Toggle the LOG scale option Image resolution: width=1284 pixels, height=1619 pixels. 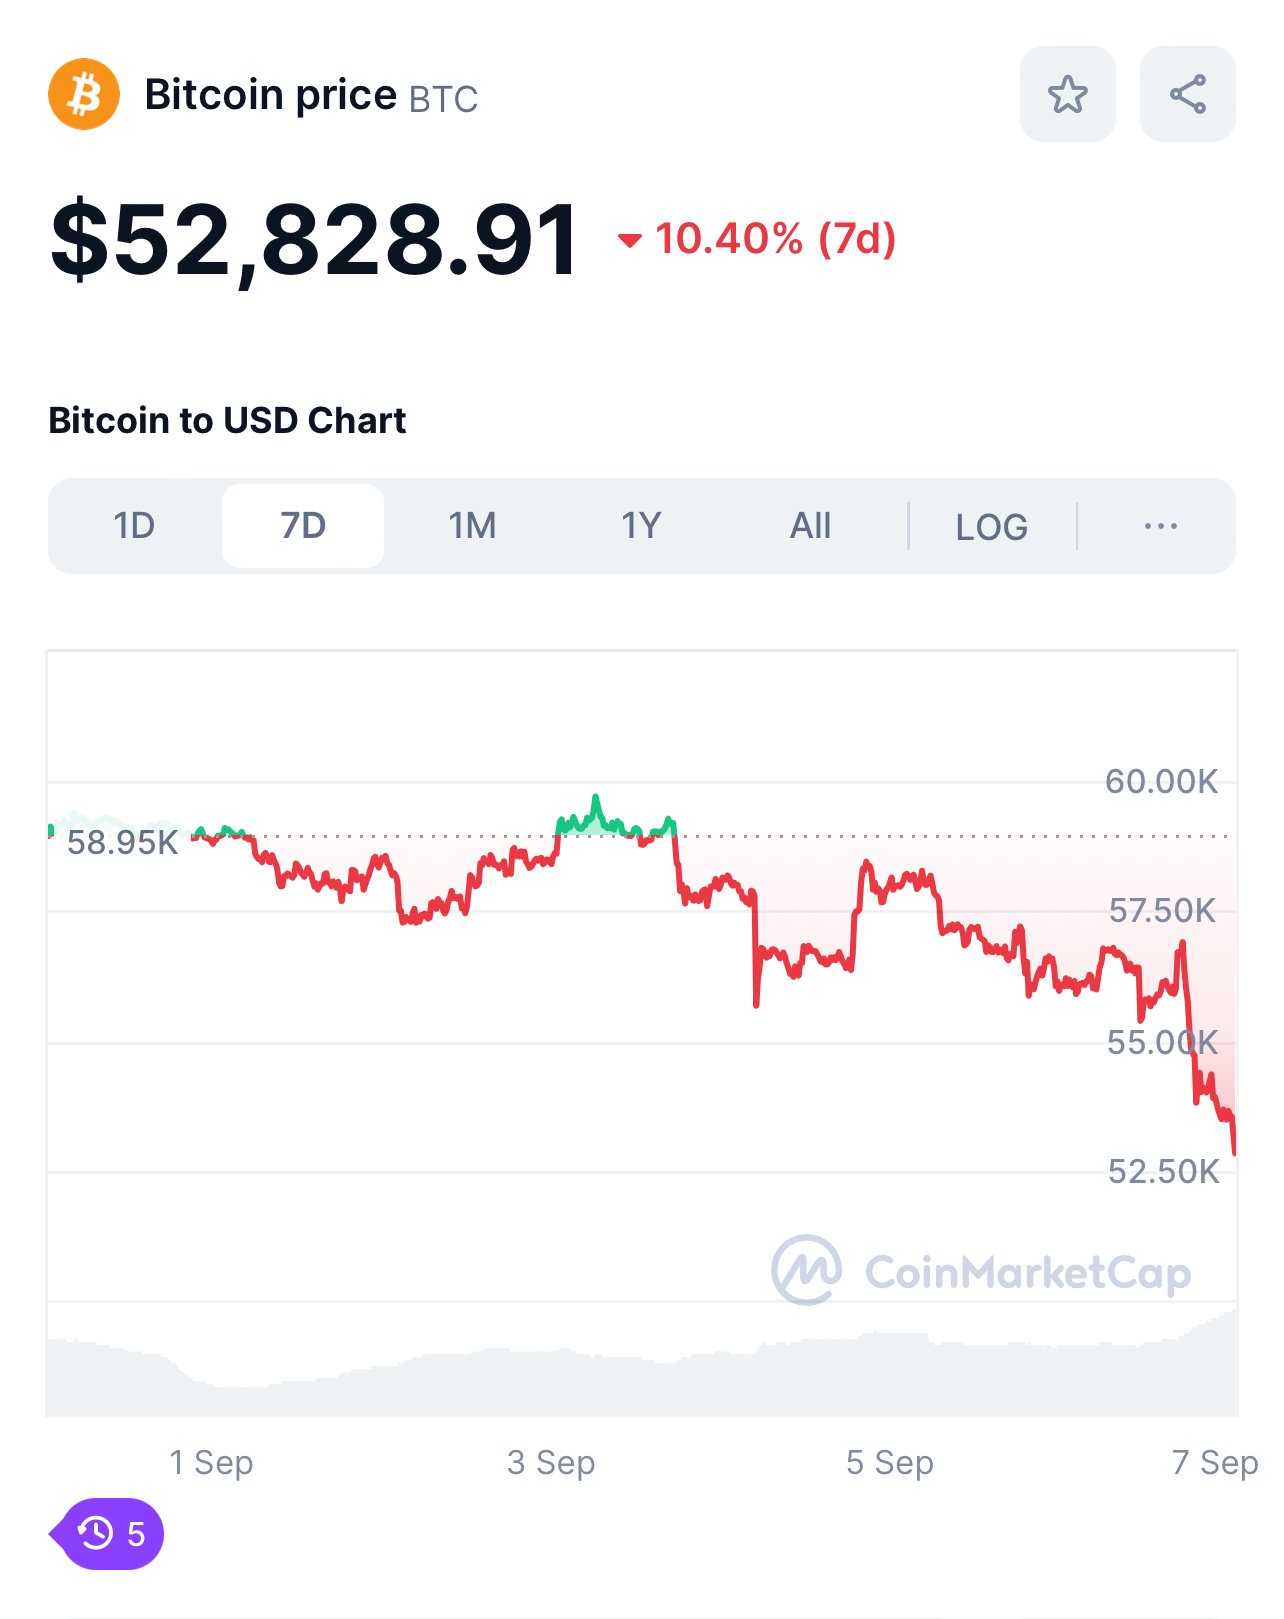tap(991, 526)
